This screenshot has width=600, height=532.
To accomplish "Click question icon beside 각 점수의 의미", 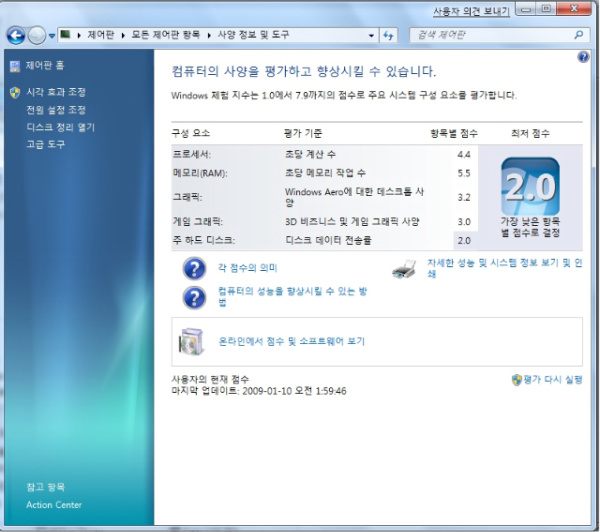I will [194, 268].
